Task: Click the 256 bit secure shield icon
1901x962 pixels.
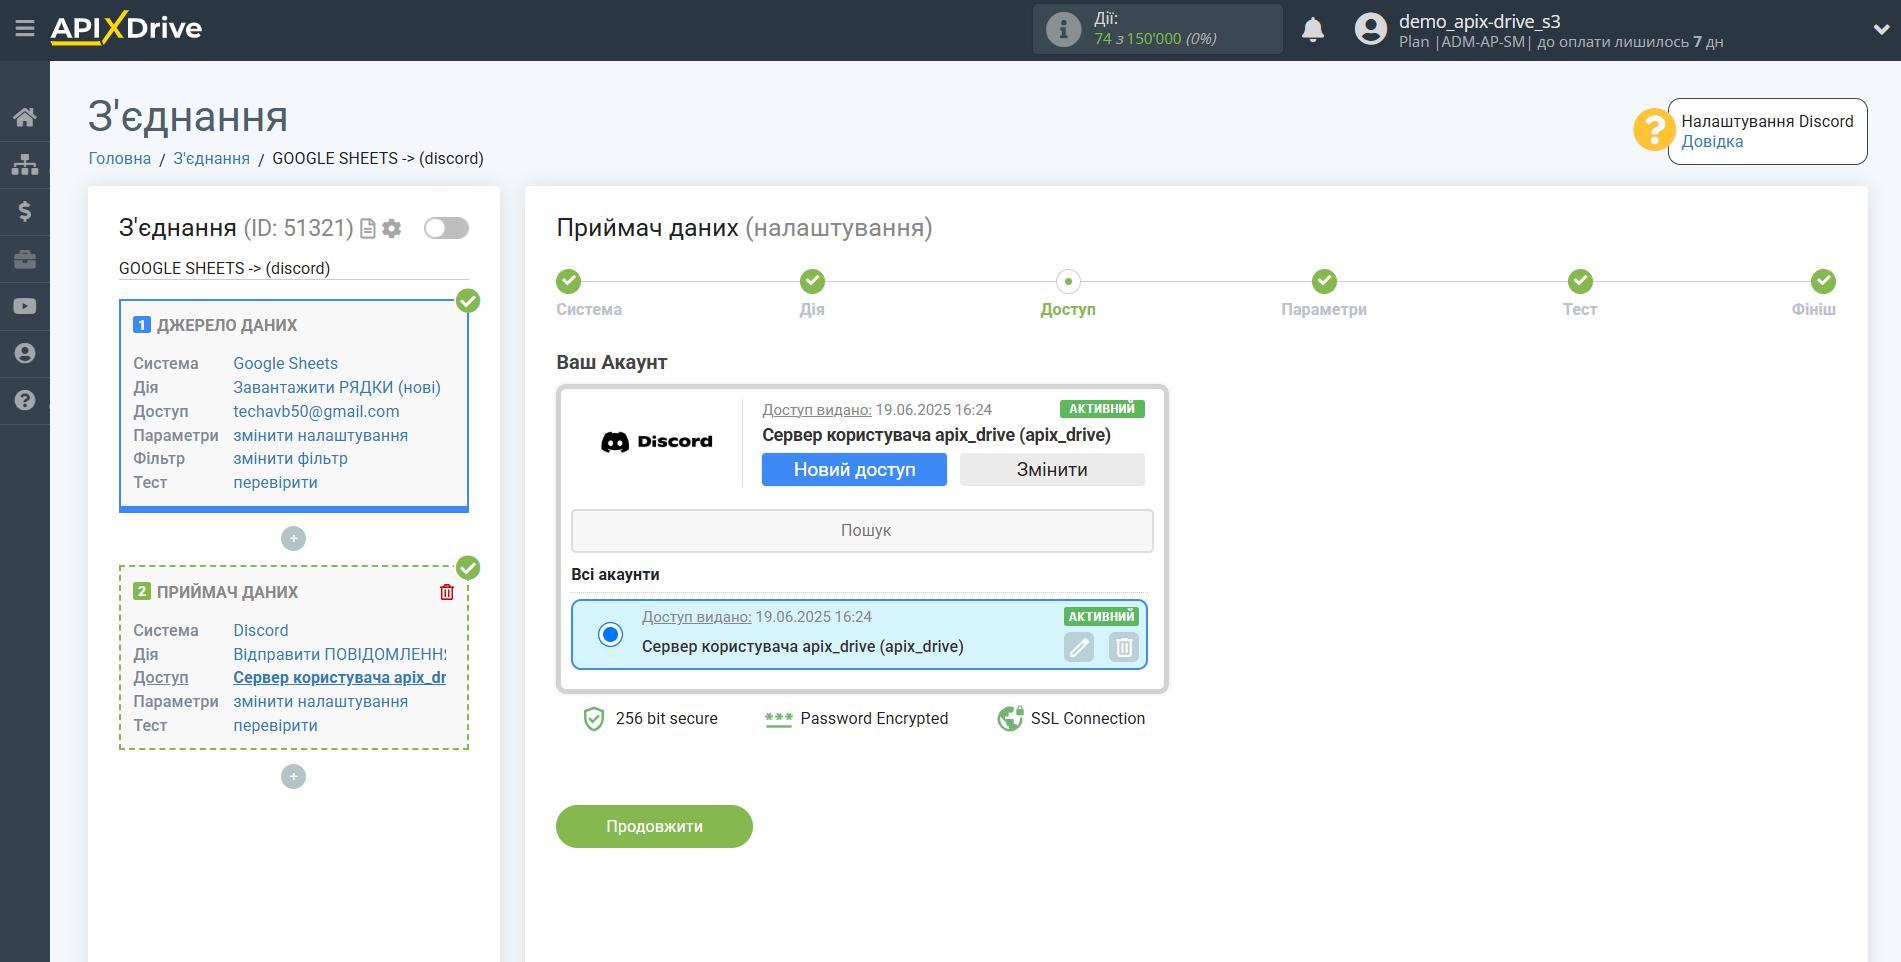Action: [x=594, y=719]
